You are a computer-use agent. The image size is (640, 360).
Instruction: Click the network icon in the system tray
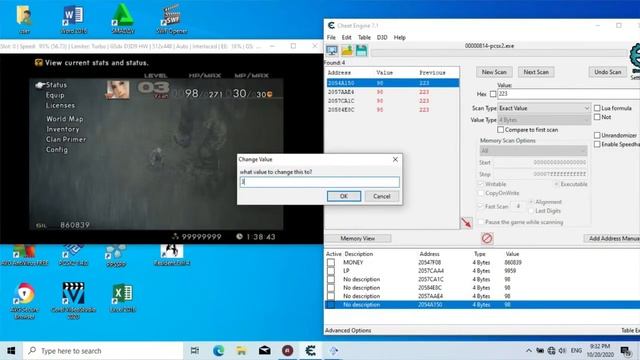pyautogui.click(x=551, y=351)
